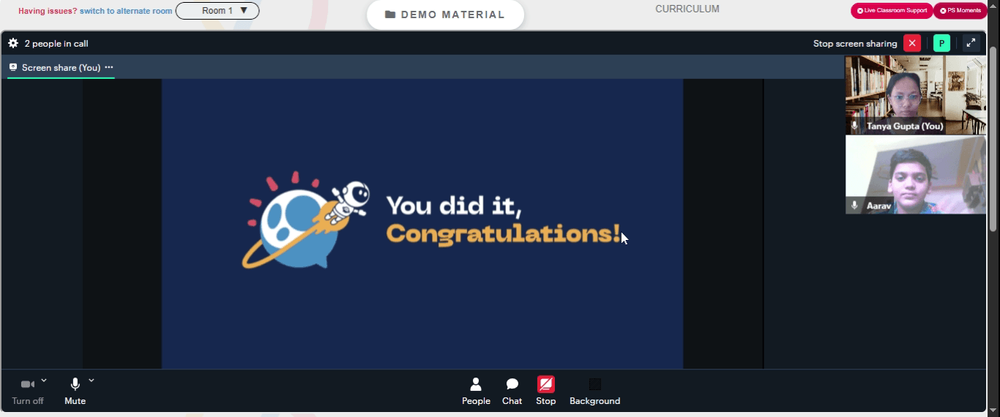Click 'Stop screen sharing' label
Image resolution: width=1000 pixels, height=417 pixels.
tap(855, 44)
